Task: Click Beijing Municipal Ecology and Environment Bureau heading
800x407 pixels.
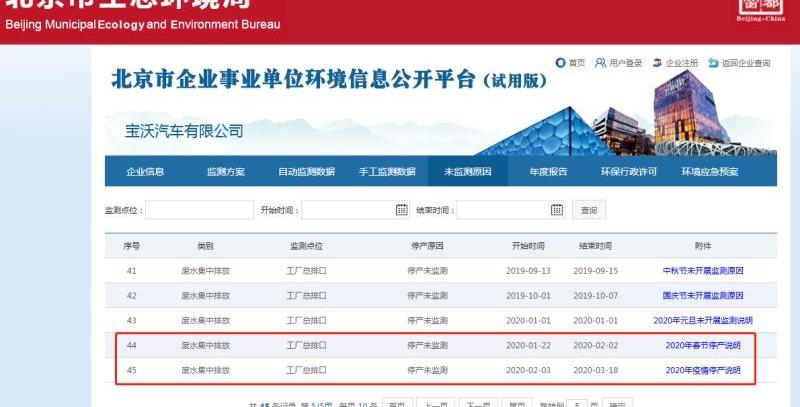Action: pyautogui.click(x=142, y=24)
